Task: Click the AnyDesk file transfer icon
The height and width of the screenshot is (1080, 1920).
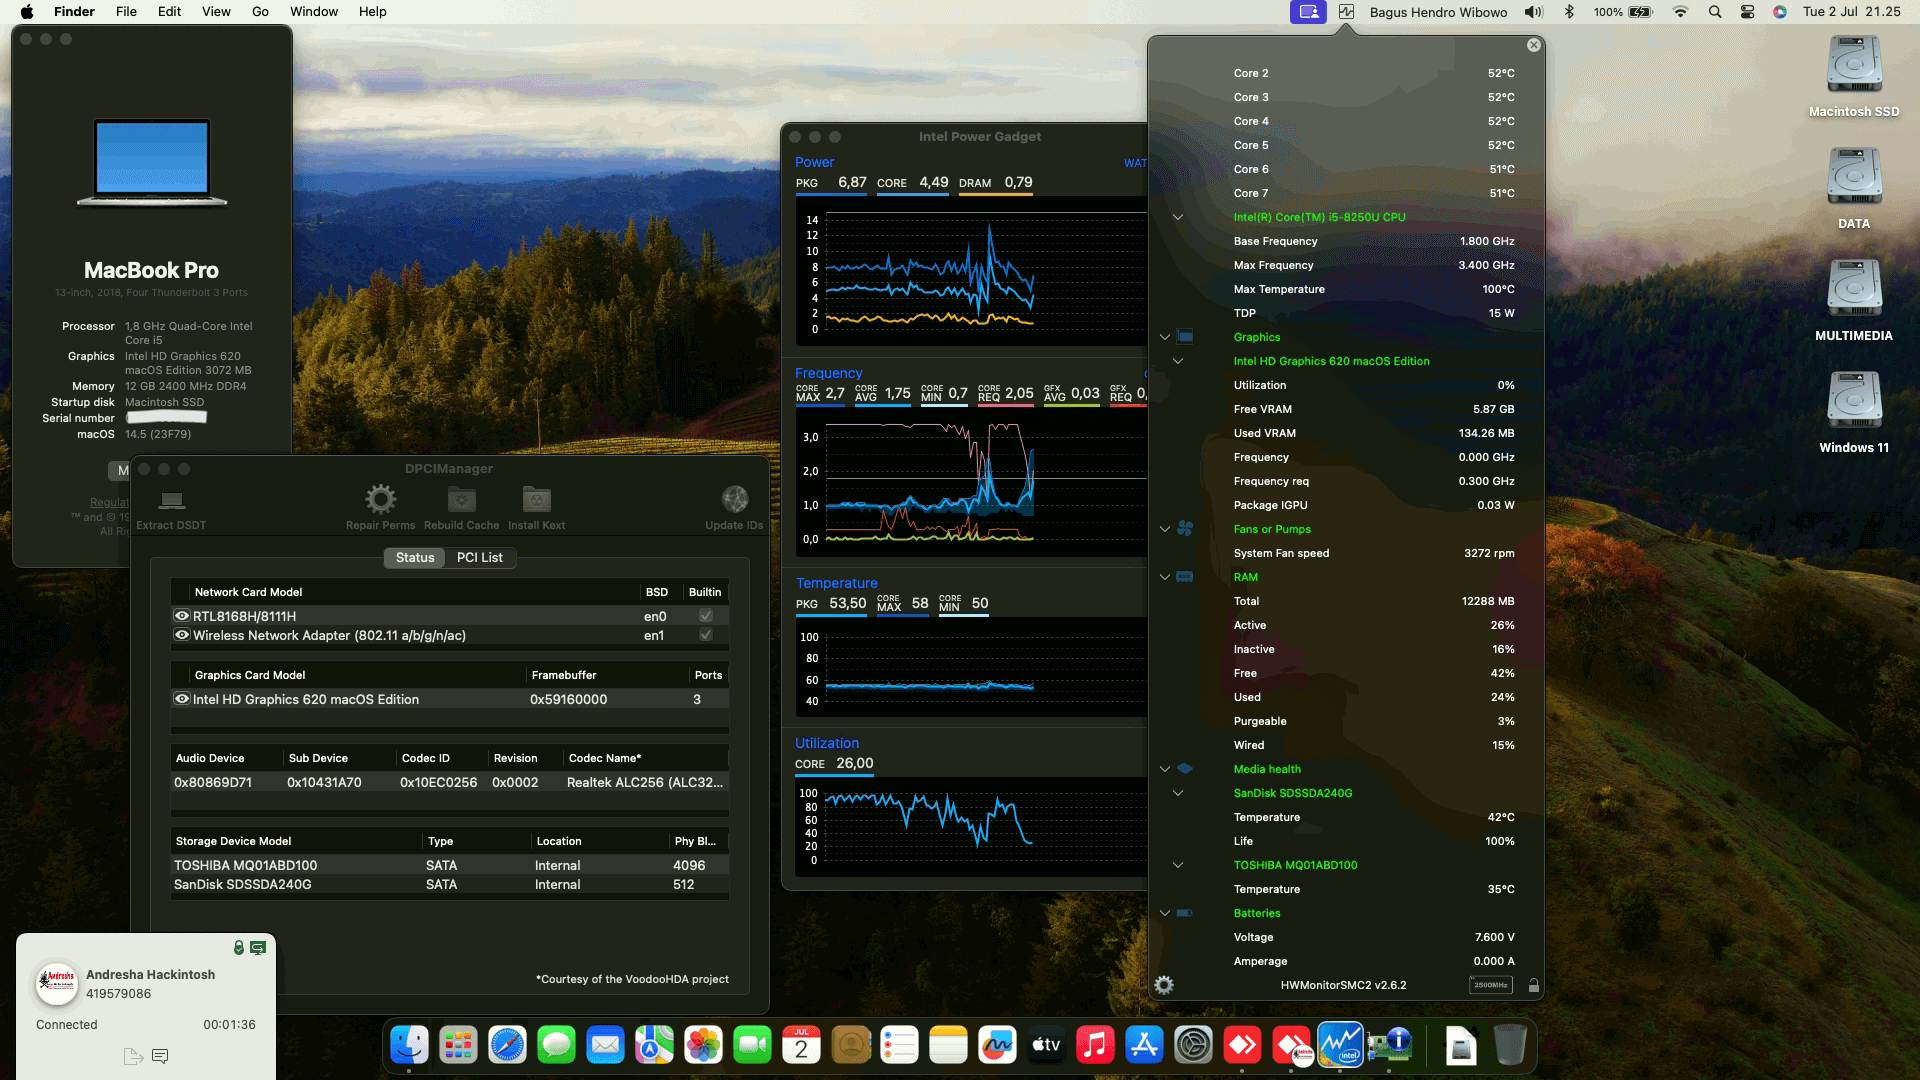Action: pyautogui.click(x=133, y=1056)
